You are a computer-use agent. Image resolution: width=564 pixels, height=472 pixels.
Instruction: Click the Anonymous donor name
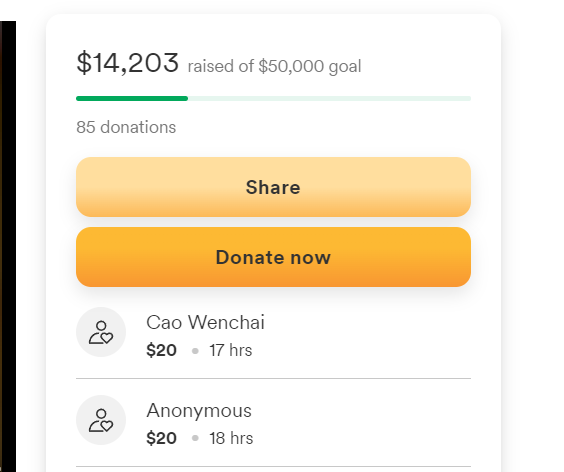click(x=199, y=410)
